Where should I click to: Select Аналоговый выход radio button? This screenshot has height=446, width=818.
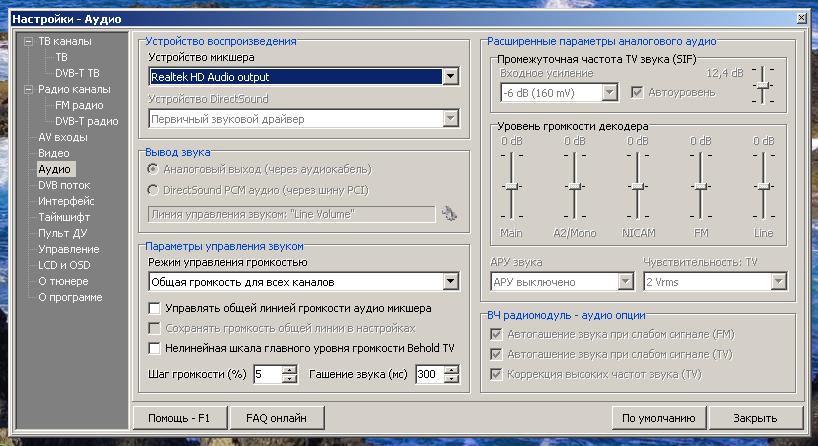pyautogui.click(x=153, y=168)
